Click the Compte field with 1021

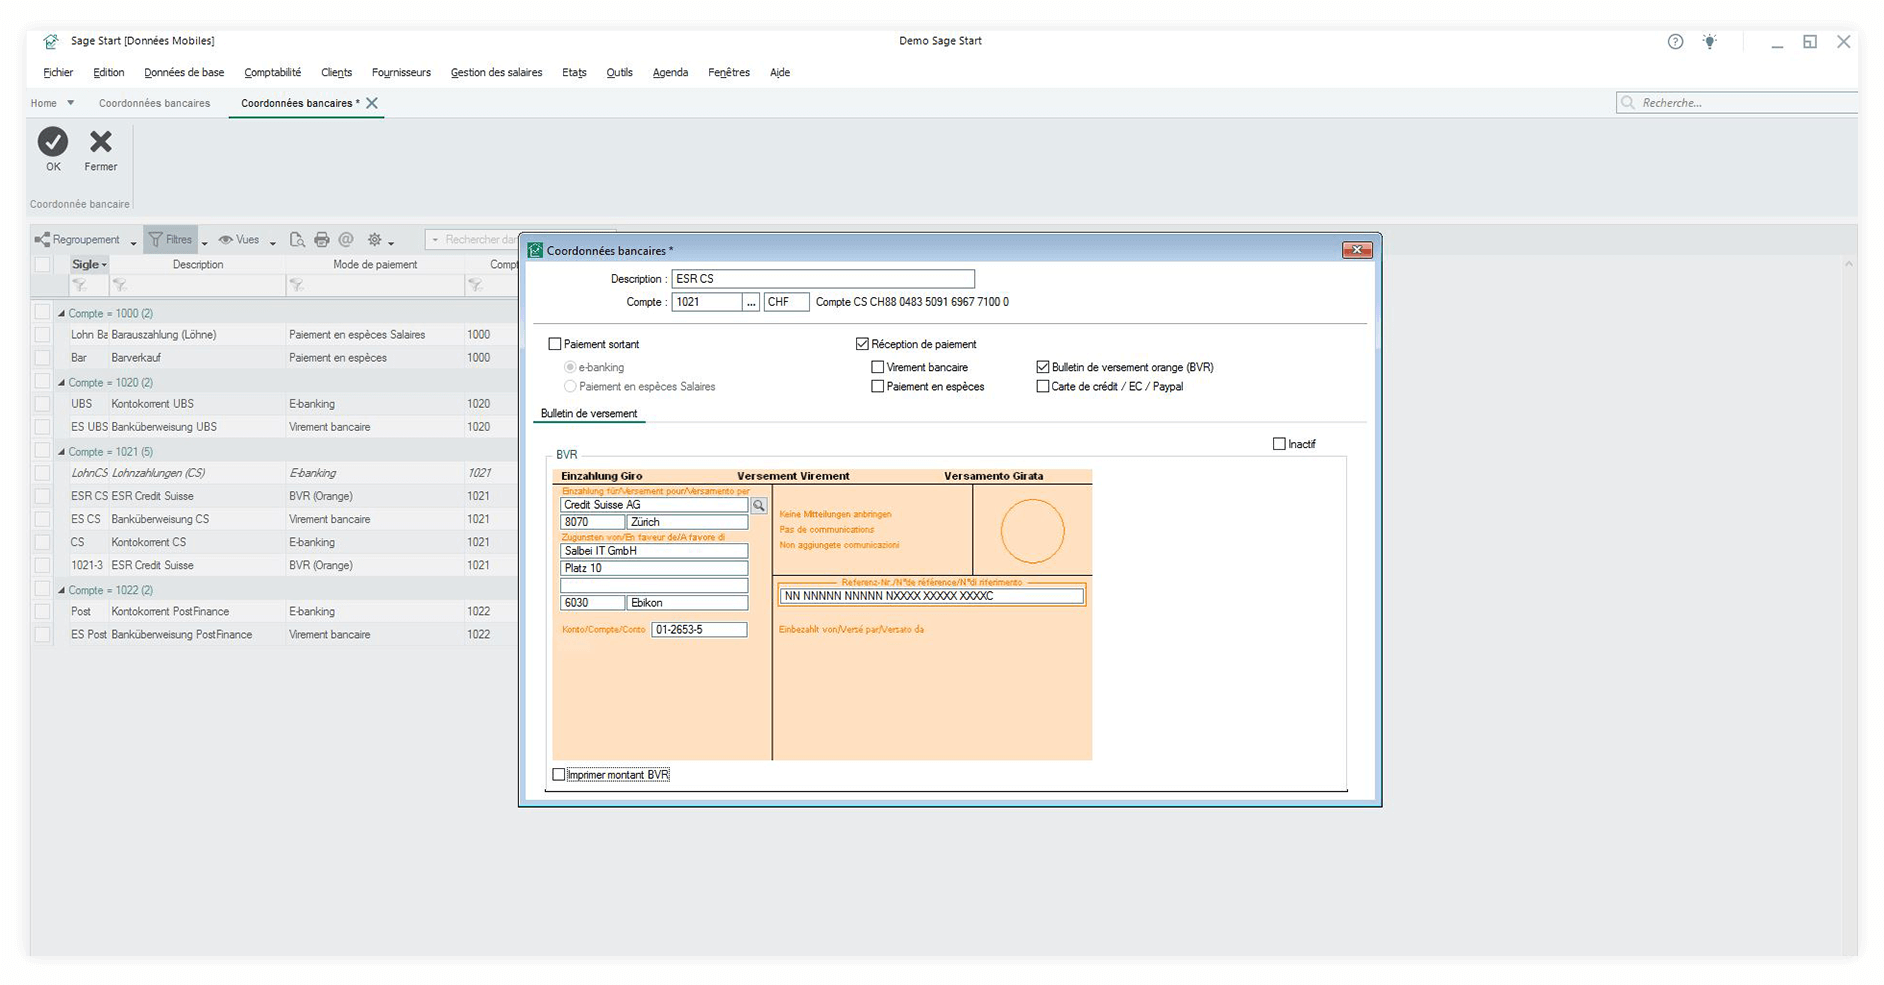click(x=707, y=302)
